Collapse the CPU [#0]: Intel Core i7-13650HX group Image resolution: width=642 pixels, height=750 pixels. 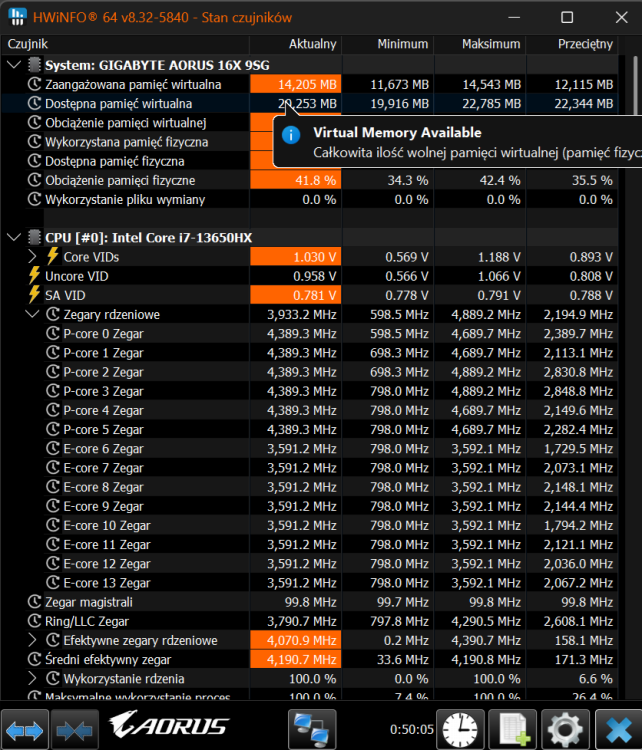coord(13,238)
